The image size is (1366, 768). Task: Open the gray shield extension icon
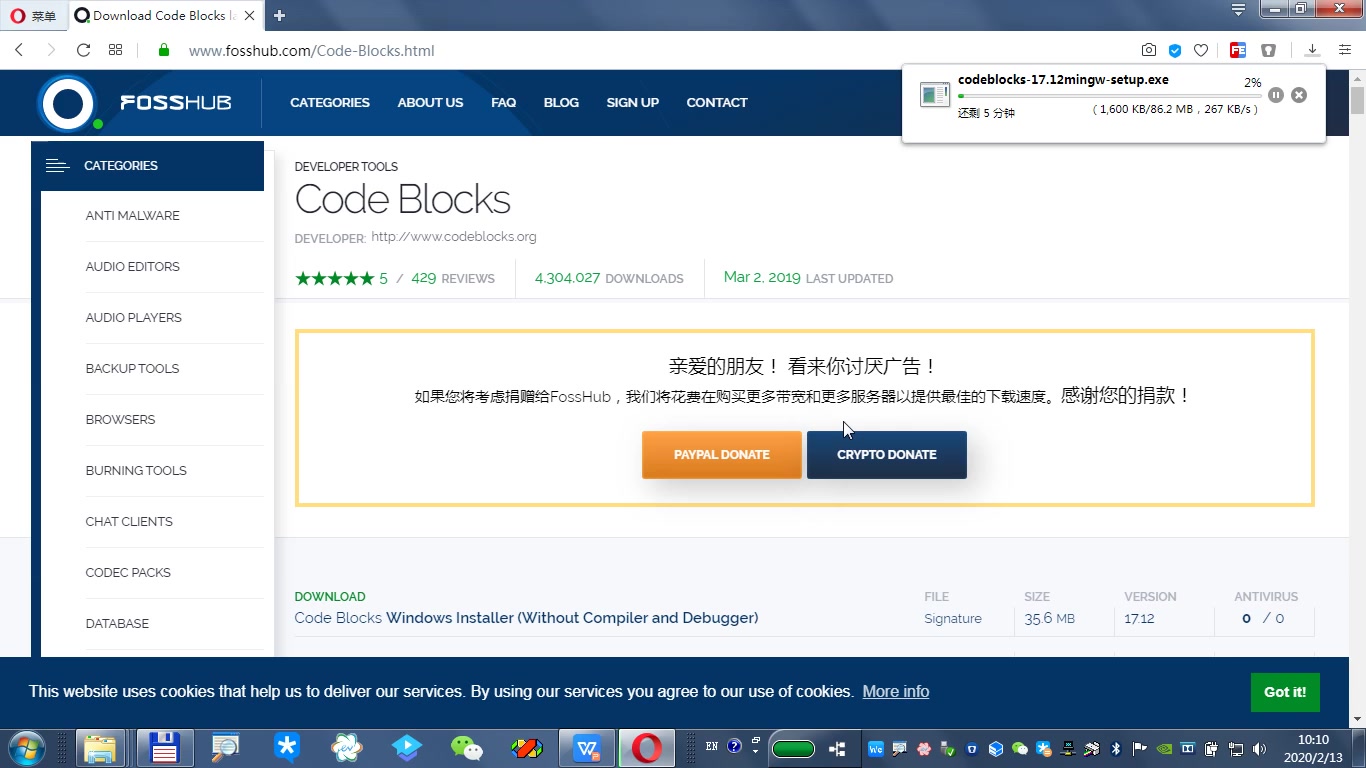[x=1268, y=50]
